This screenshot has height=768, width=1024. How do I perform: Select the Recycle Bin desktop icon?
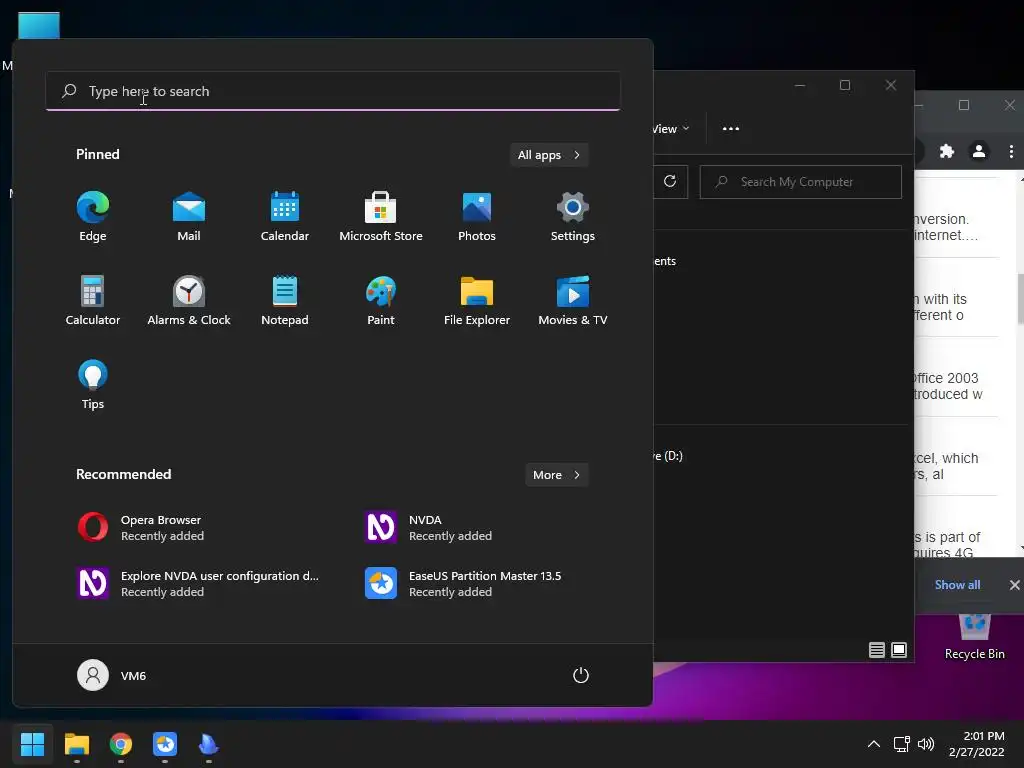[x=974, y=637]
